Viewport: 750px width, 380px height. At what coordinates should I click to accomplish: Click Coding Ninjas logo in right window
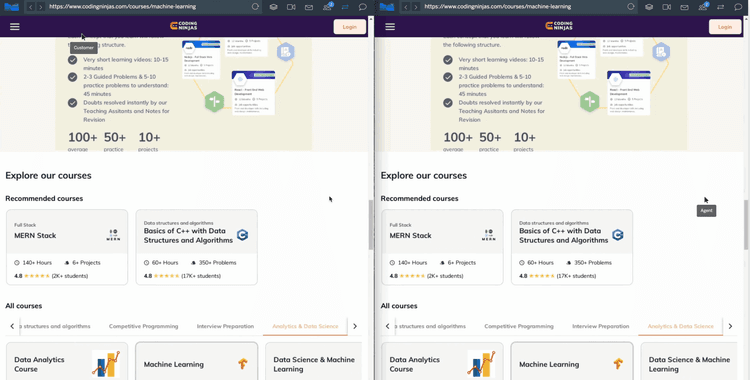(x=559, y=26)
